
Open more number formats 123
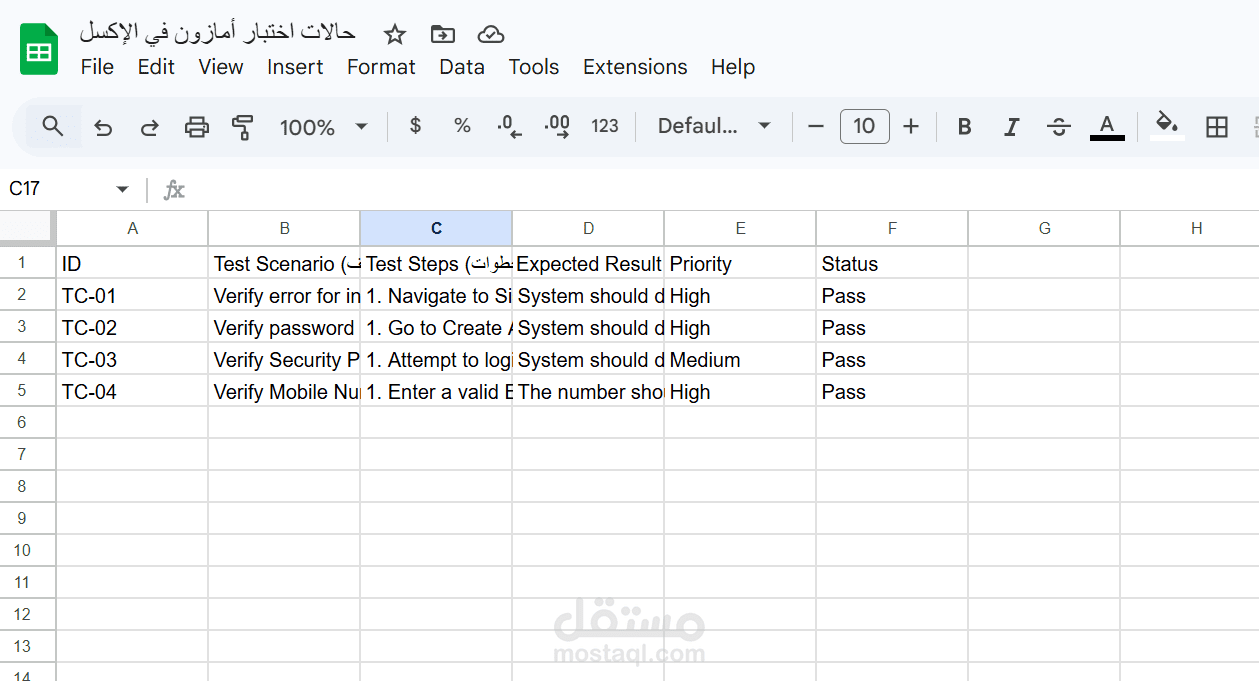pos(605,126)
